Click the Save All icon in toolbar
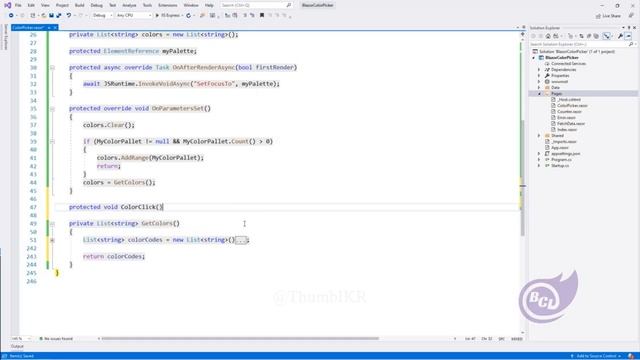This screenshot has height=360, width=640. pos(59,16)
